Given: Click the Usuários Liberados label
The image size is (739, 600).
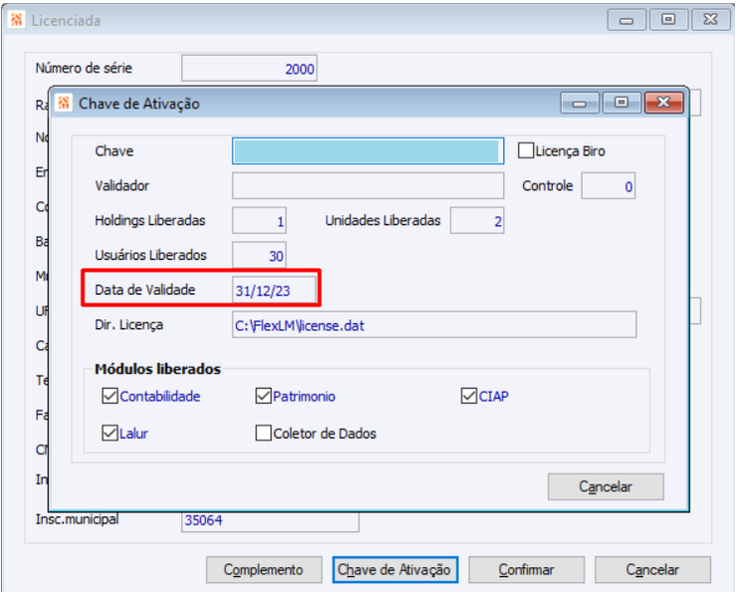Looking at the screenshot, I should pos(151,255).
